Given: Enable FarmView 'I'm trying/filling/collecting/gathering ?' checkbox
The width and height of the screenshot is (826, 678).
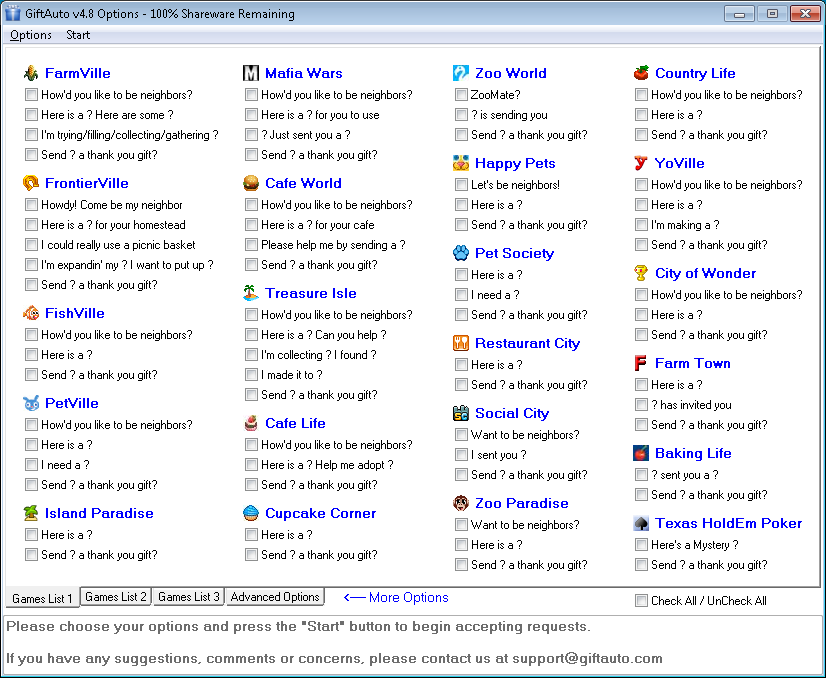Looking at the screenshot, I should (32, 135).
